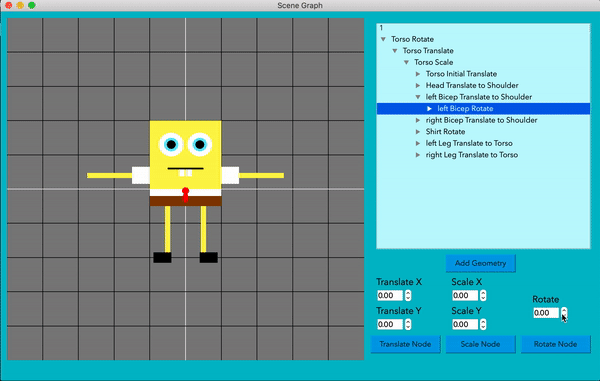Click the Scale Node button
The height and width of the screenshot is (381, 600).
[x=480, y=344]
